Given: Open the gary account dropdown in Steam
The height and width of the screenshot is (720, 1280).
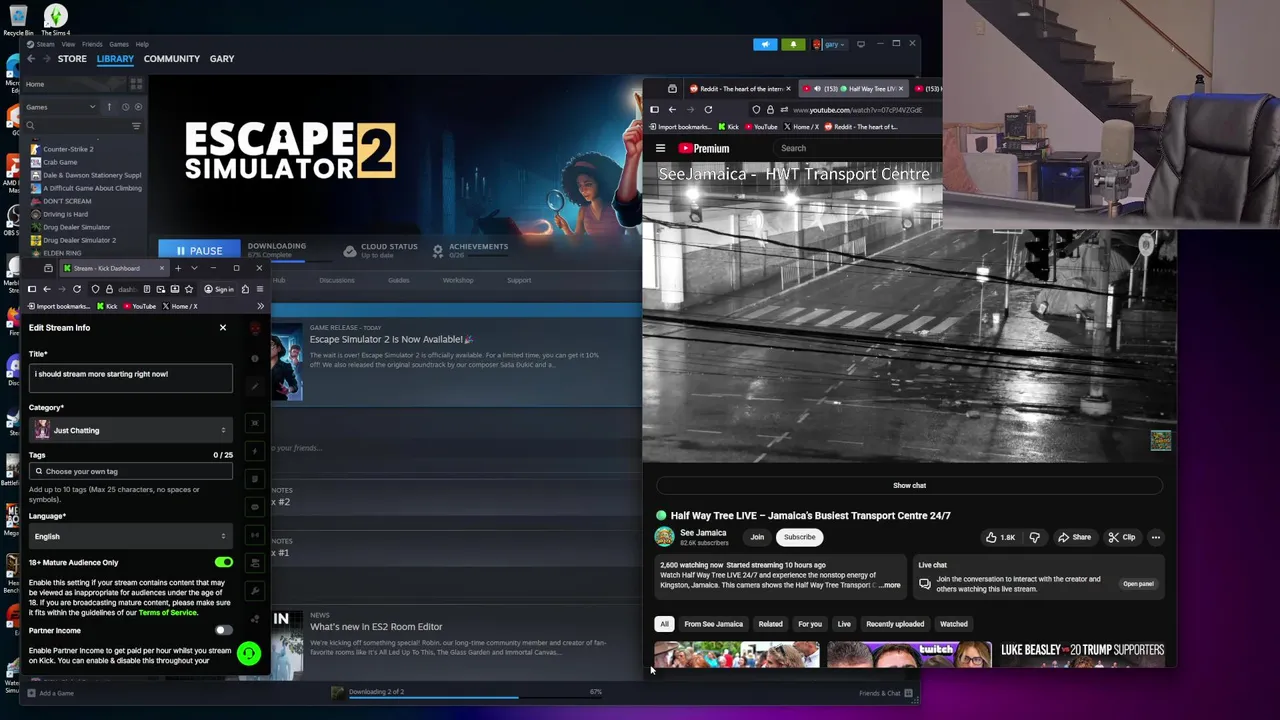Looking at the screenshot, I should click(830, 44).
